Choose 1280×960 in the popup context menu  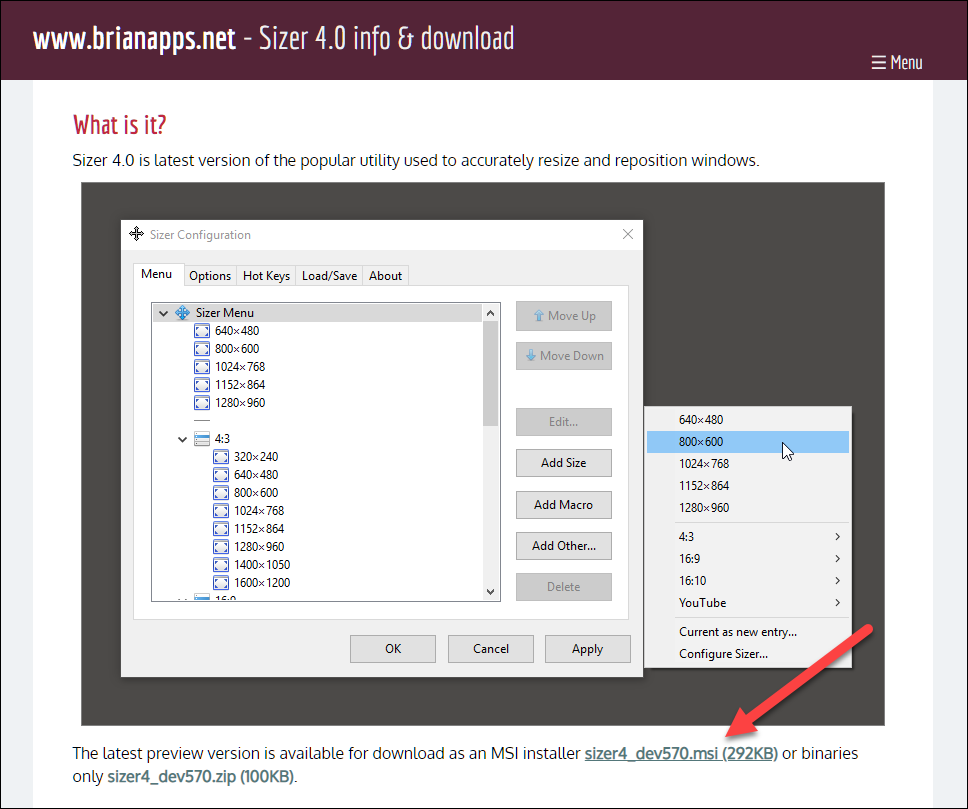tap(748, 508)
